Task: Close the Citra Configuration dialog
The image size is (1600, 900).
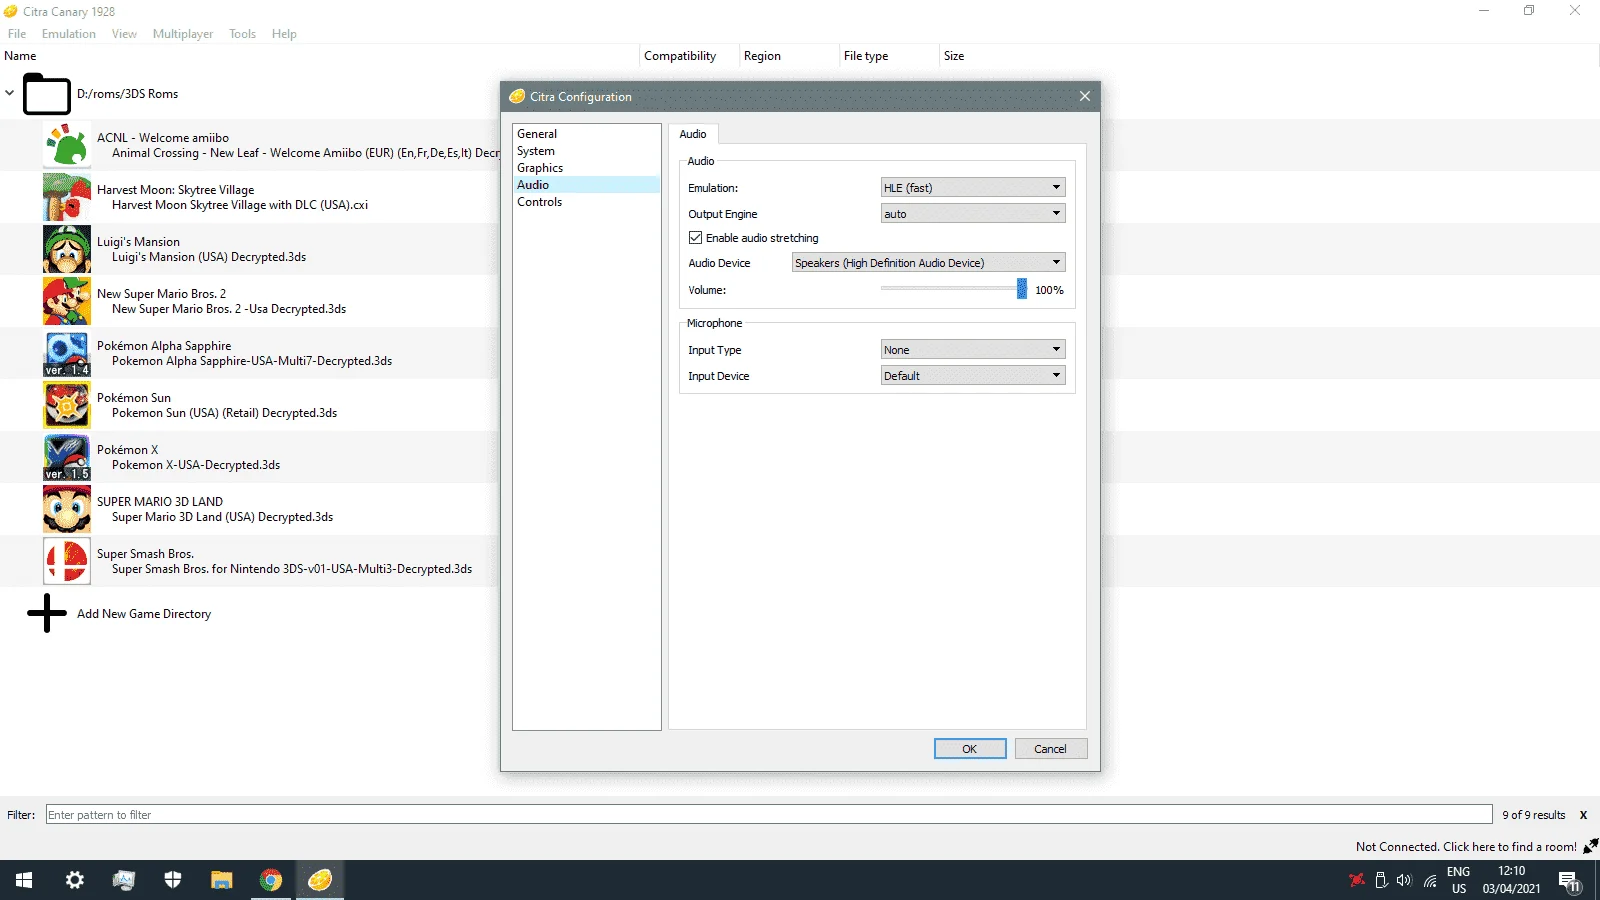Action: (x=1085, y=96)
